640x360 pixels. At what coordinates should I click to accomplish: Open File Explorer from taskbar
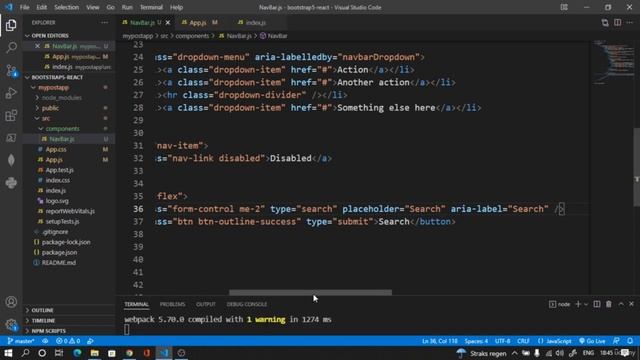click(95, 353)
